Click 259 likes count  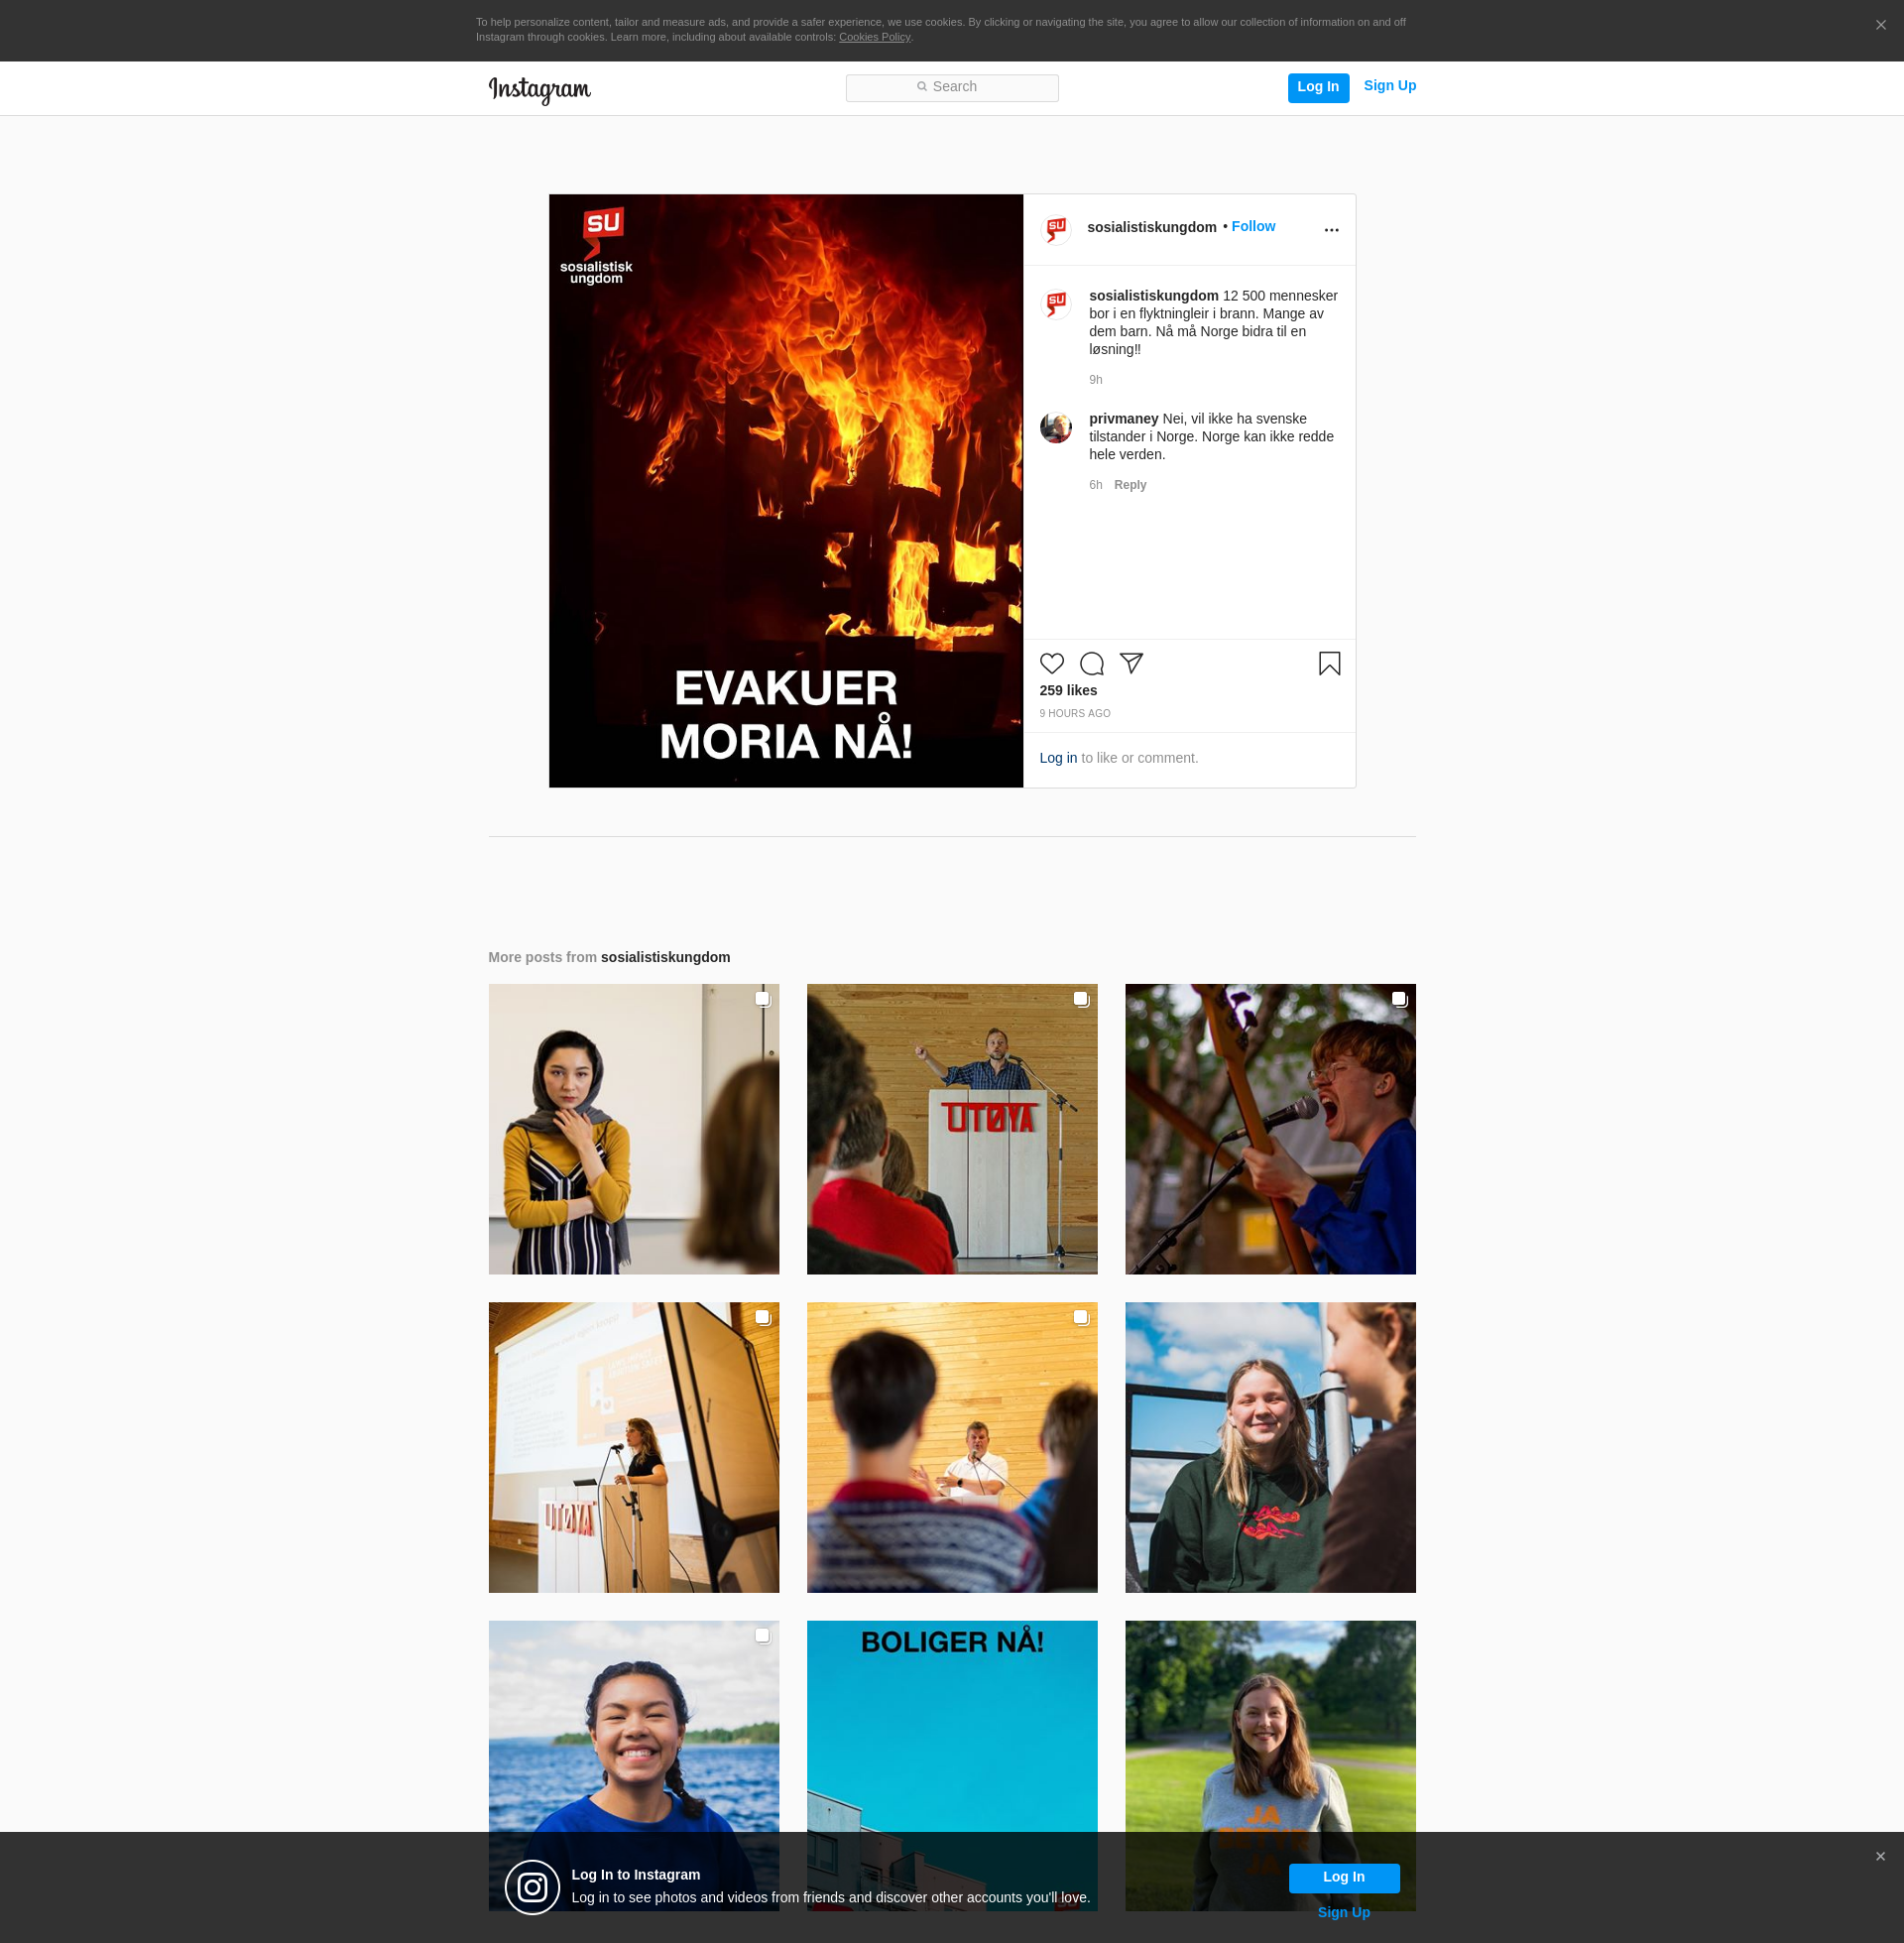point(1068,691)
